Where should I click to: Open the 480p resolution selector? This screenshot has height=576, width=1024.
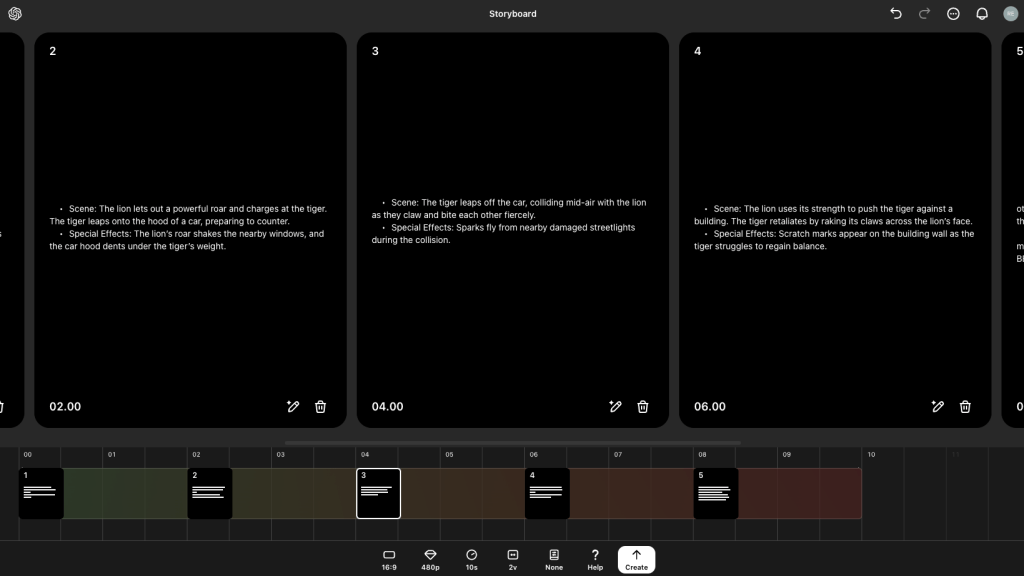(x=430, y=560)
